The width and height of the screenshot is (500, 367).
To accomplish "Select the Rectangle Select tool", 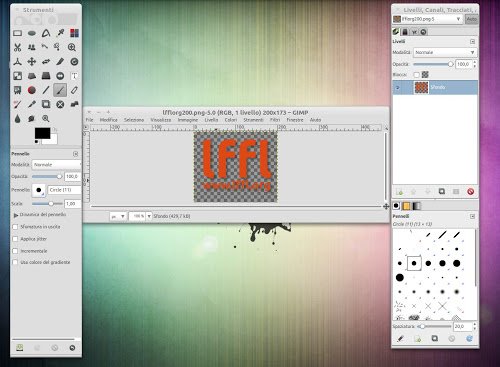I will [x=18, y=33].
